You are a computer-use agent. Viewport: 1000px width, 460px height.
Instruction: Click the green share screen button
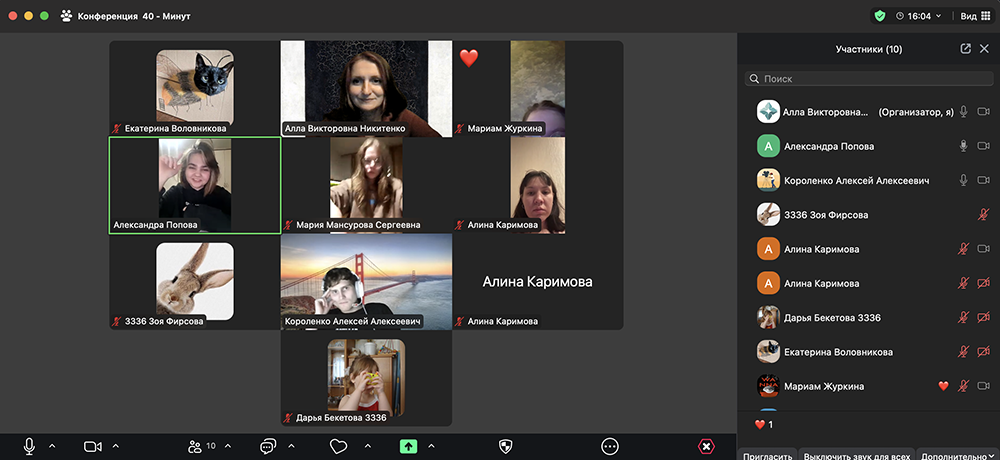pos(408,446)
